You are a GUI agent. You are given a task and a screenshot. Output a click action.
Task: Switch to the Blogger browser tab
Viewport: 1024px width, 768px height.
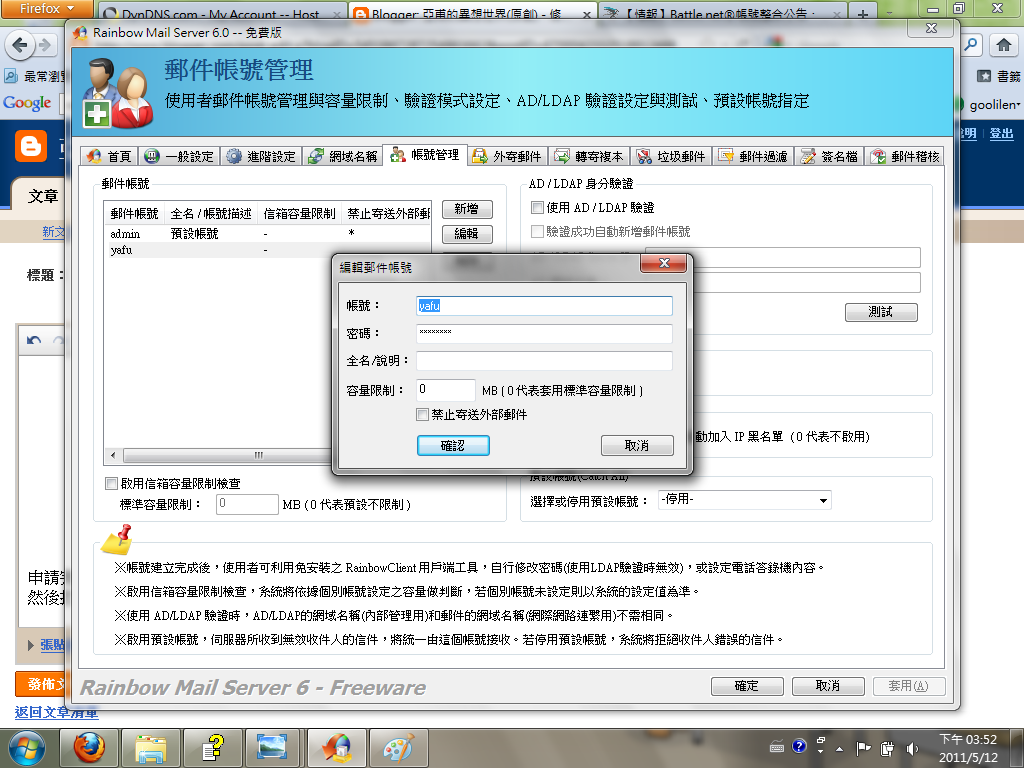pyautogui.click(x=473, y=13)
